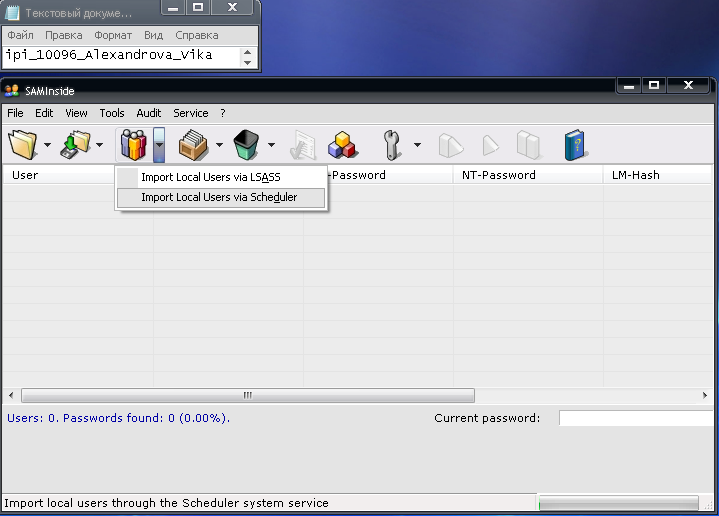Expand the Import registry dropdown arrow
719x516 pixels.
(x=100, y=145)
